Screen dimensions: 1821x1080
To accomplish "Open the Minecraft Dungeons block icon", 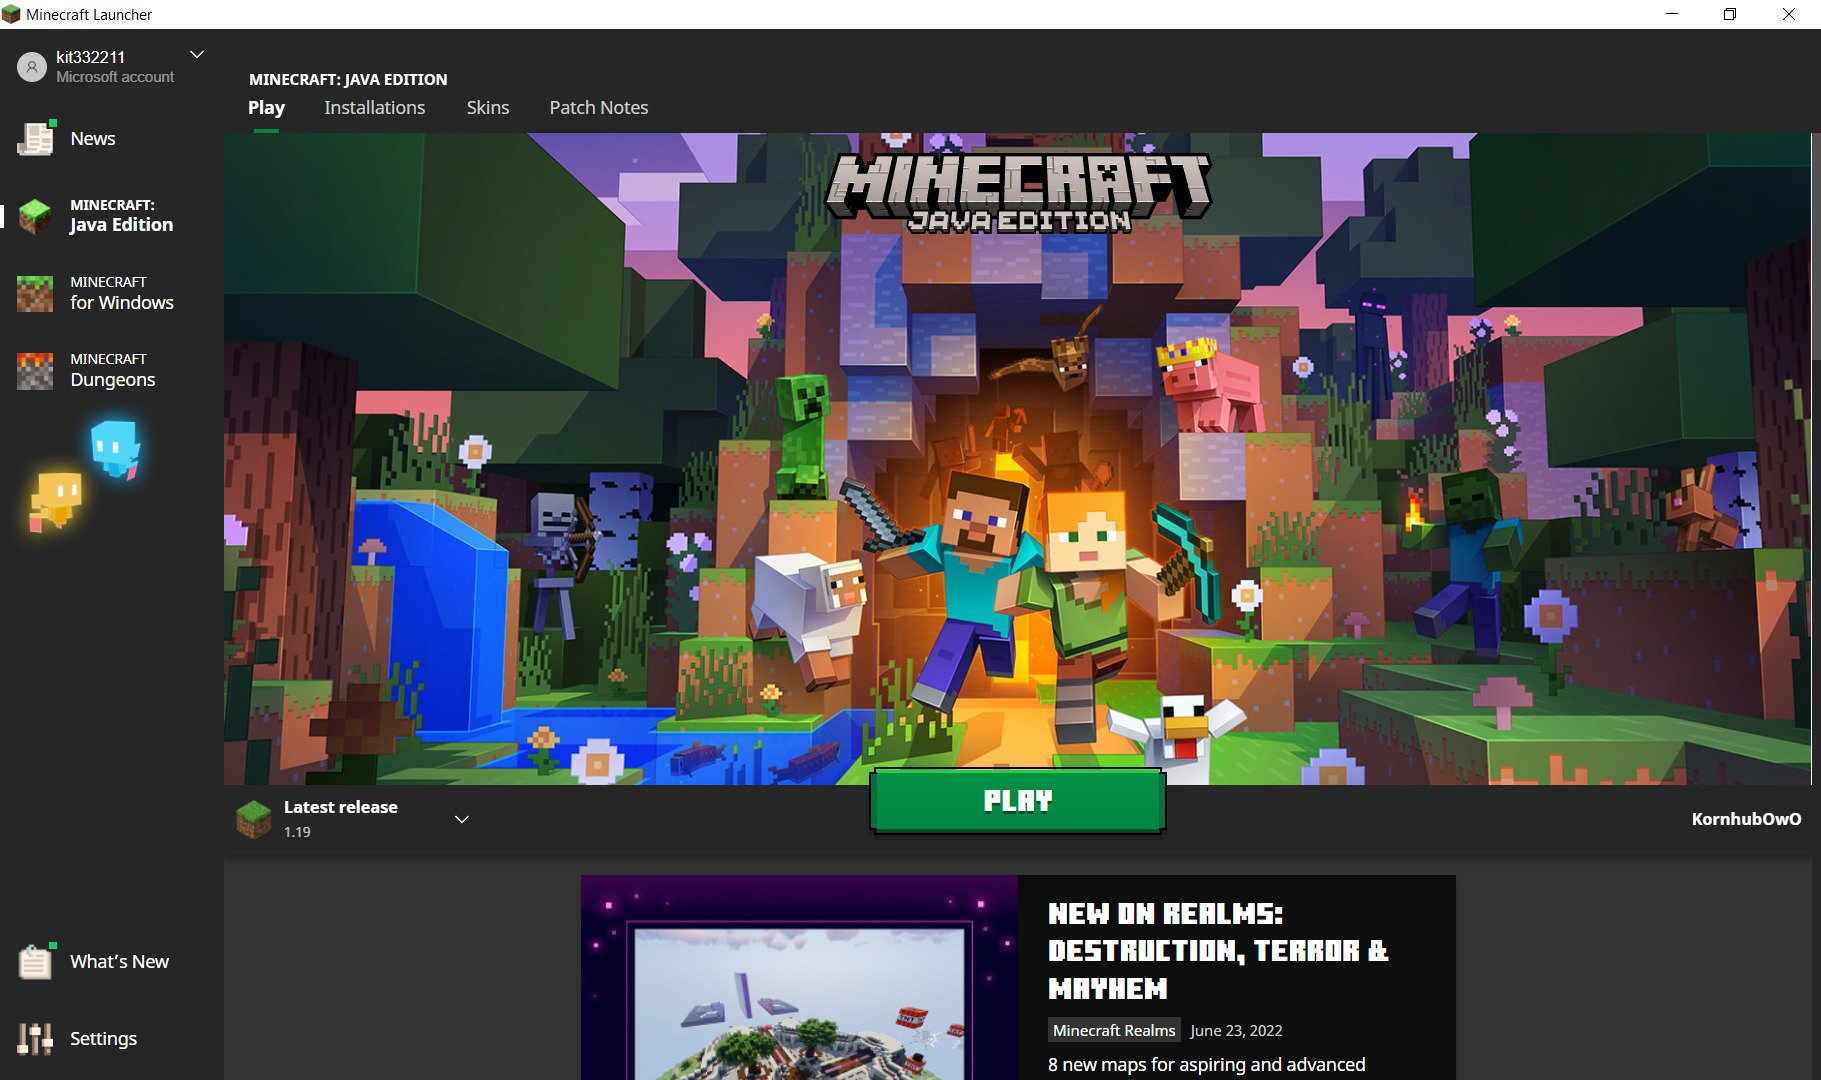I will [35, 370].
